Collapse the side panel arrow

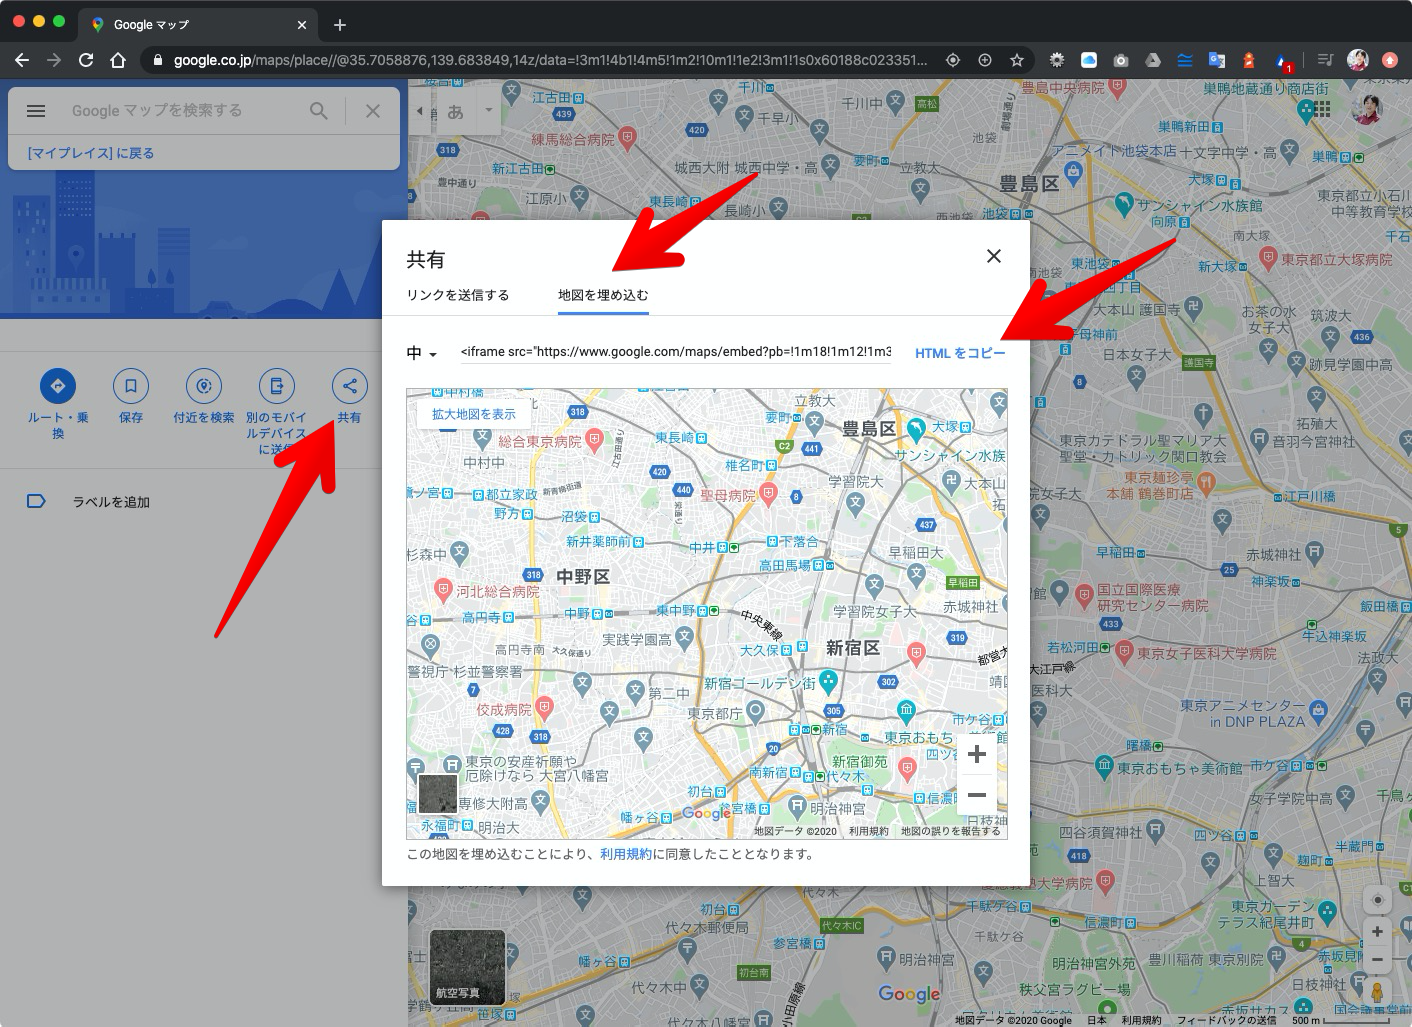coord(419,111)
